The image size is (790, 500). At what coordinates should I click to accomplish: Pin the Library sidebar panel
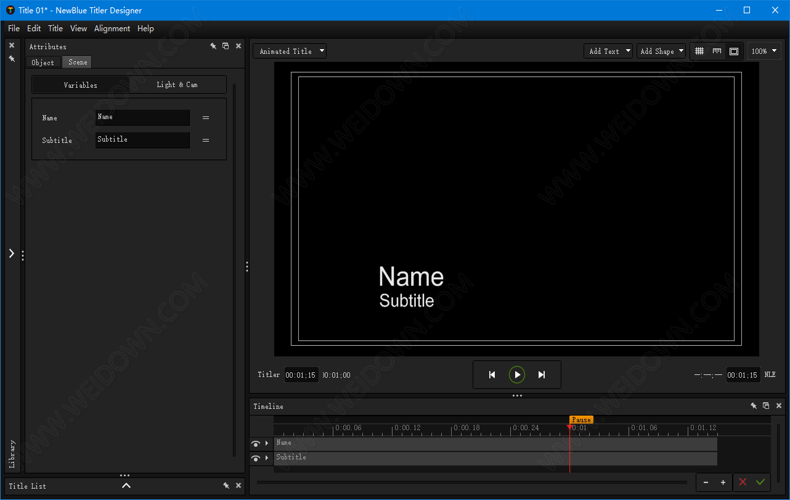12,58
